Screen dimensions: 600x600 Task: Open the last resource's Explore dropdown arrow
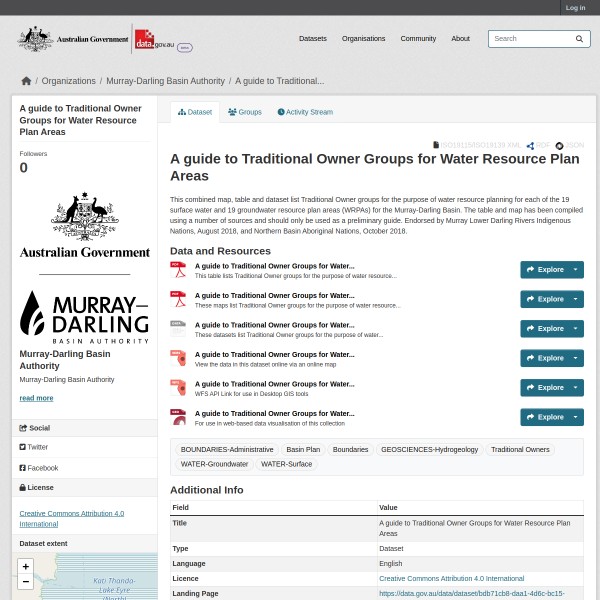[x=575, y=417]
